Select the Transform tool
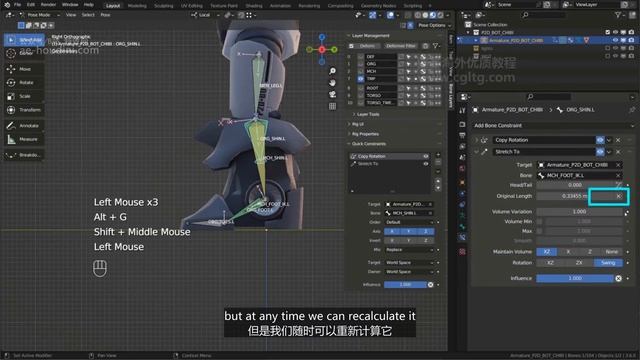The image size is (640, 360). (24, 110)
